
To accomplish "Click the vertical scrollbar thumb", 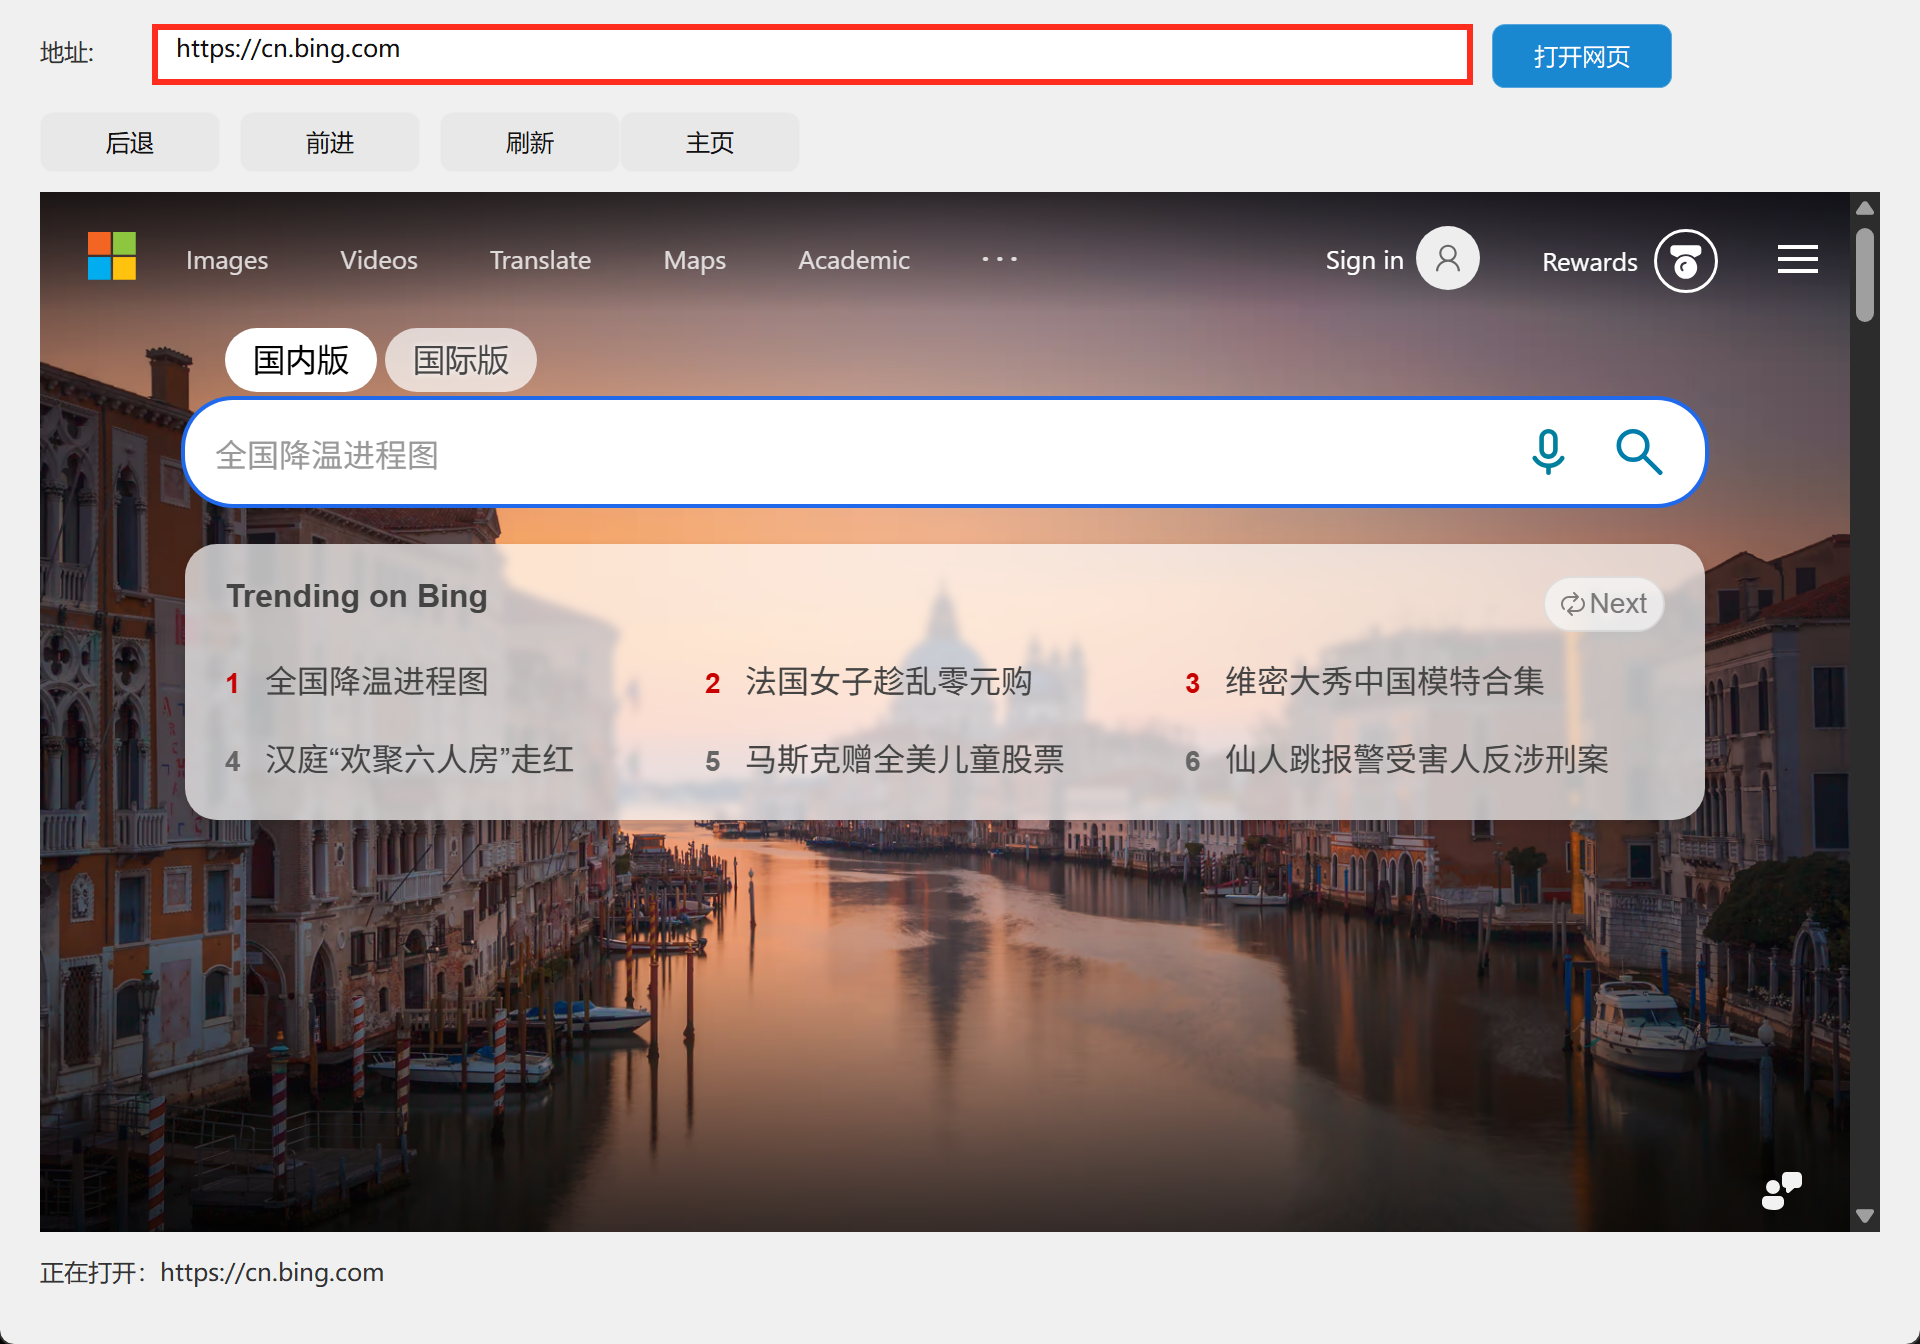I will 1865,275.
